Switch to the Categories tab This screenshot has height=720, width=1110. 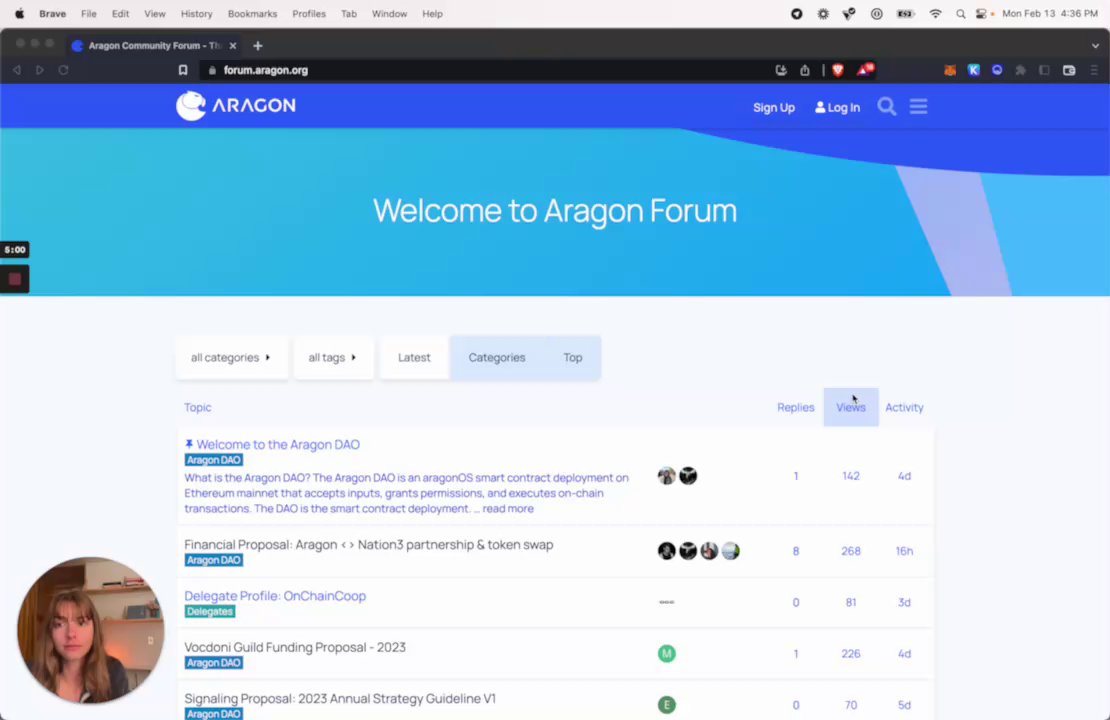[497, 358]
